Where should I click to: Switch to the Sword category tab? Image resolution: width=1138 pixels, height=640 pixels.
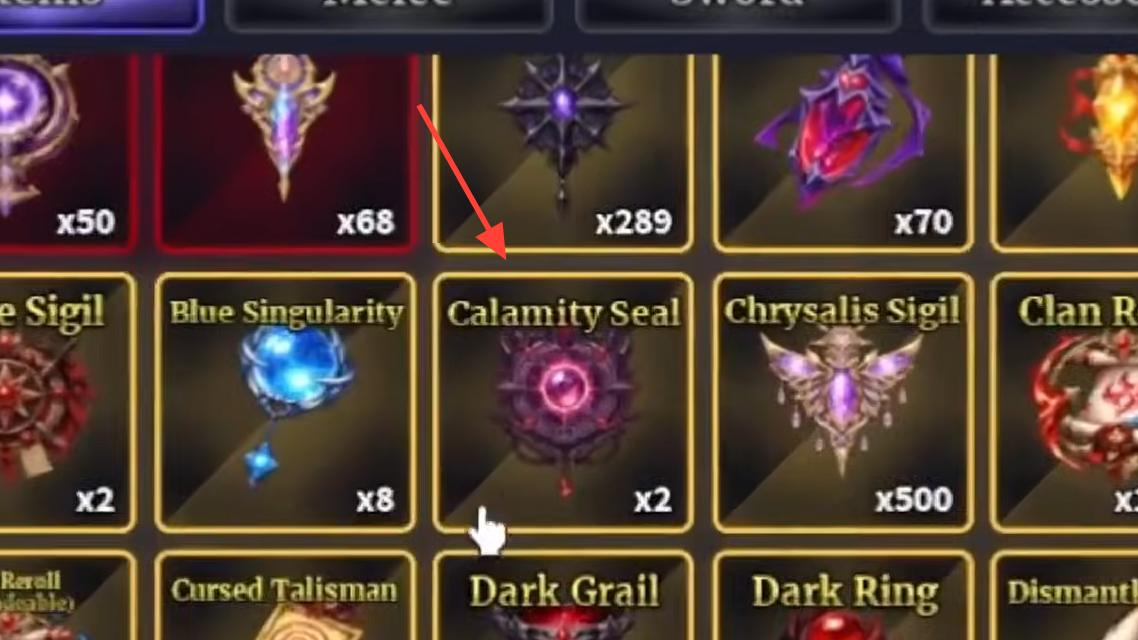737,15
